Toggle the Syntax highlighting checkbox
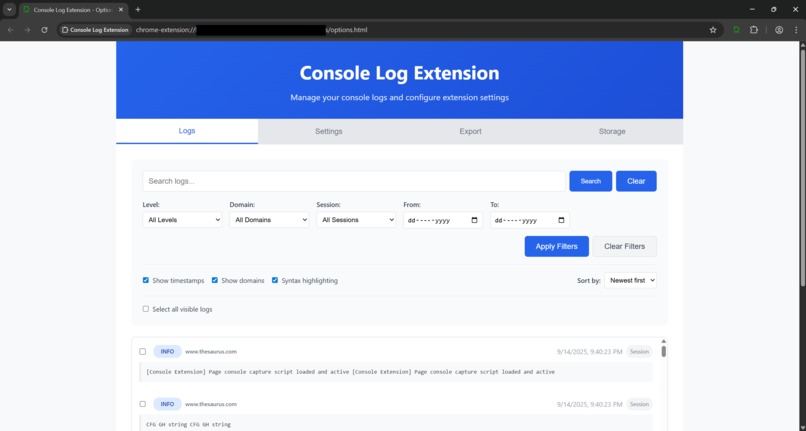The width and height of the screenshot is (806, 431). tap(275, 280)
